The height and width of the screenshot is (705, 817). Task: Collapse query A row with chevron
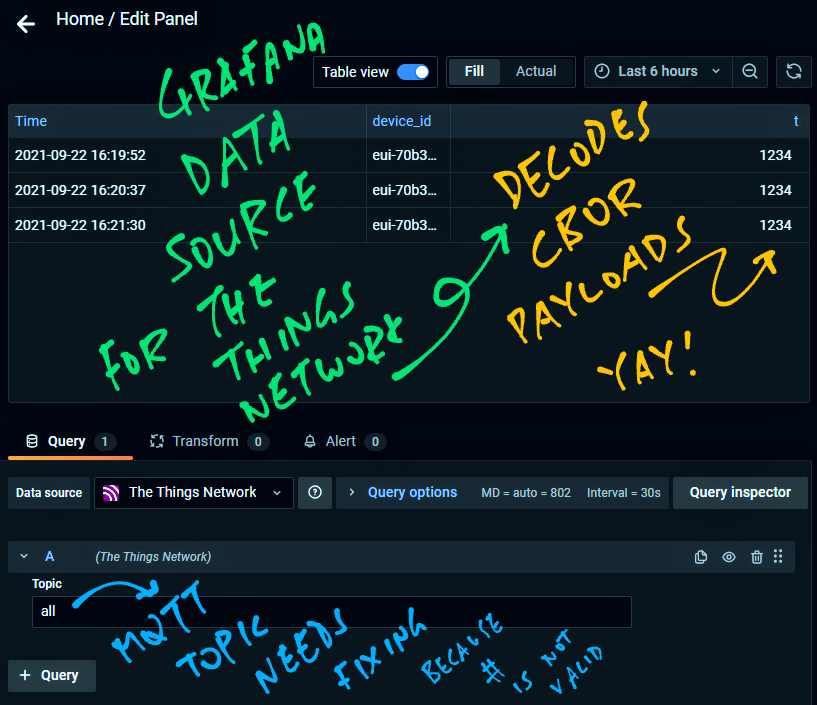pos(24,557)
